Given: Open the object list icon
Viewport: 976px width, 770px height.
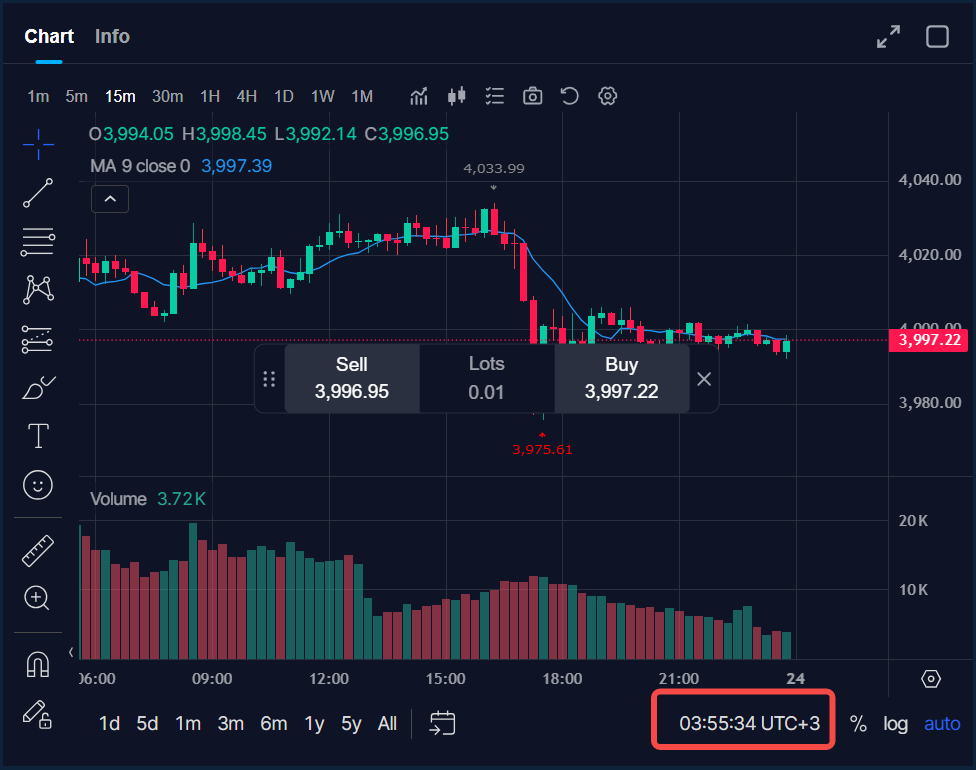Looking at the screenshot, I should (495, 96).
